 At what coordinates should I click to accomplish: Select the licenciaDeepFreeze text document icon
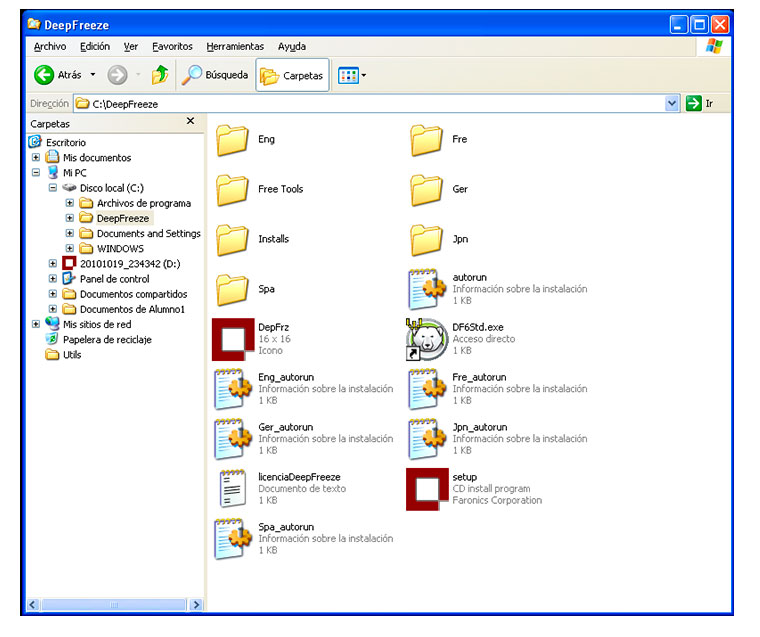tap(232, 489)
